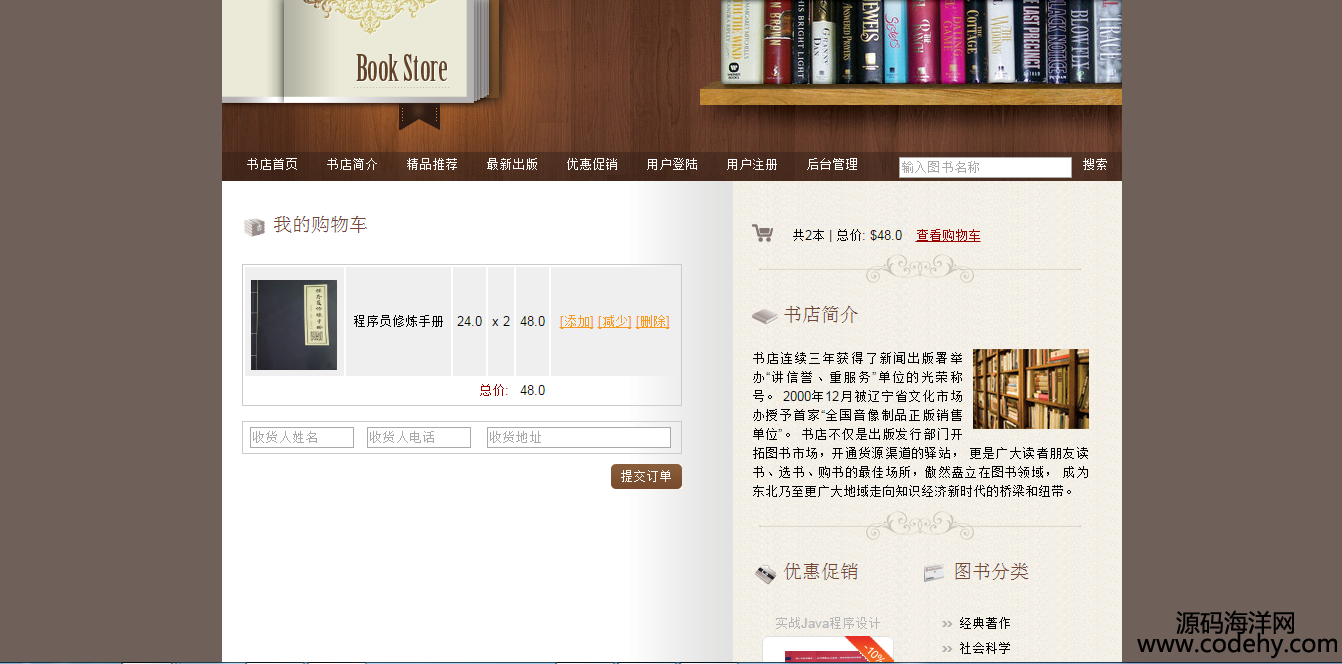
Task: Go to 最新出版 in navigation
Action: (x=512, y=165)
